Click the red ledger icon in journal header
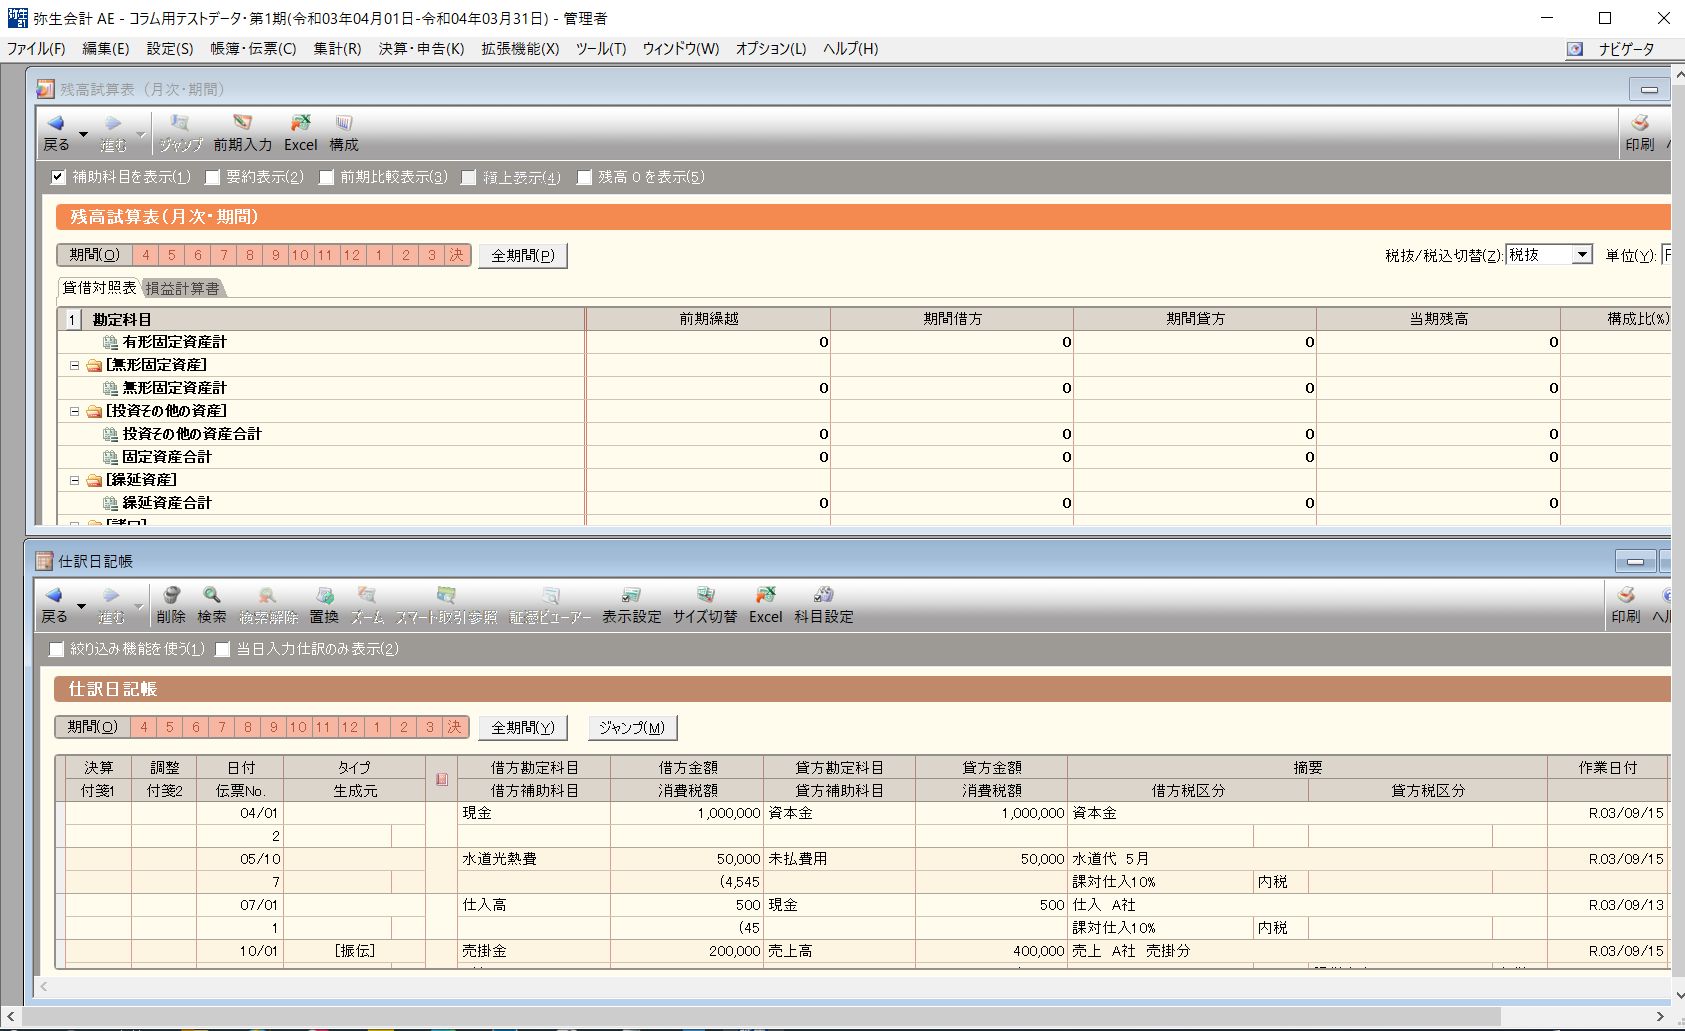This screenshot has height=1031, width=1685. [442, 779]
